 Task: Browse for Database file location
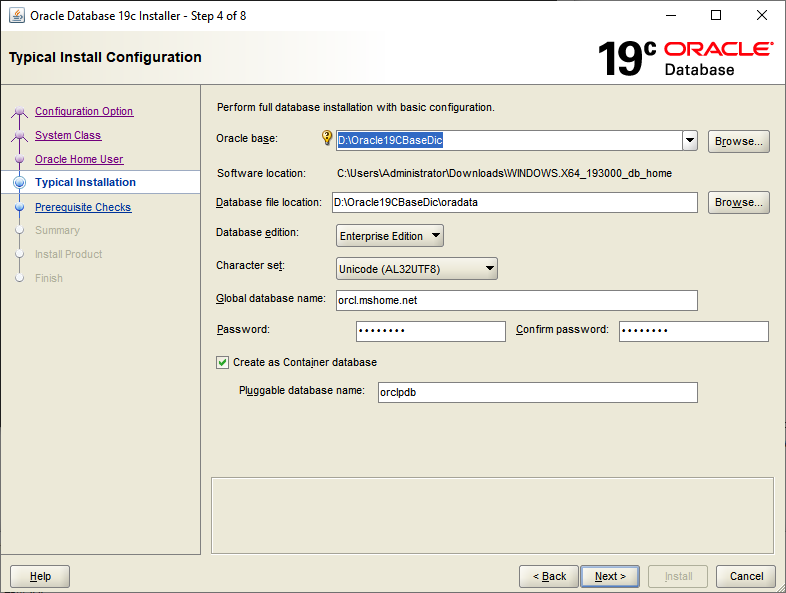[738, 203]
